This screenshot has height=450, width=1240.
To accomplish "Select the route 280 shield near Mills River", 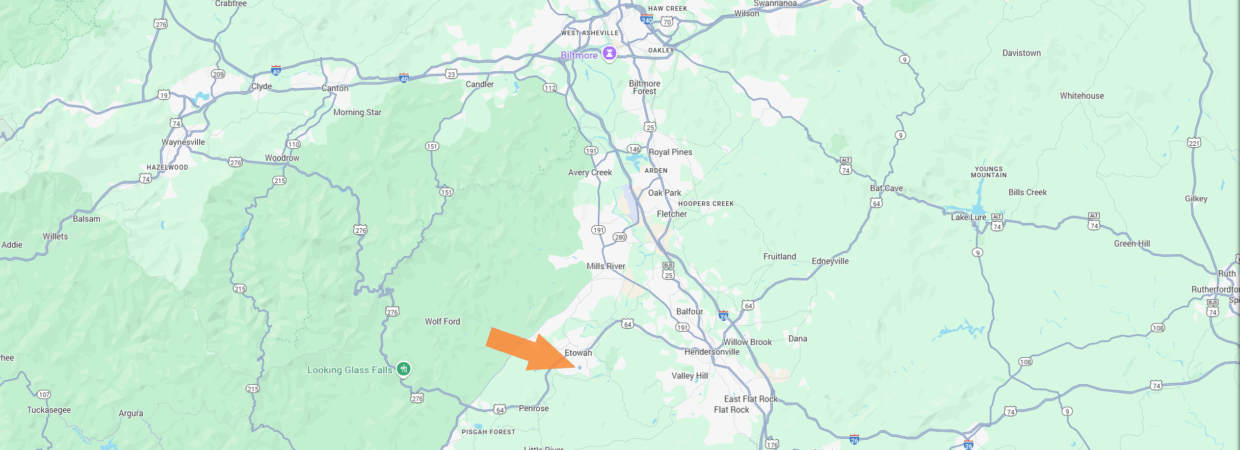I will coord(620,237).
